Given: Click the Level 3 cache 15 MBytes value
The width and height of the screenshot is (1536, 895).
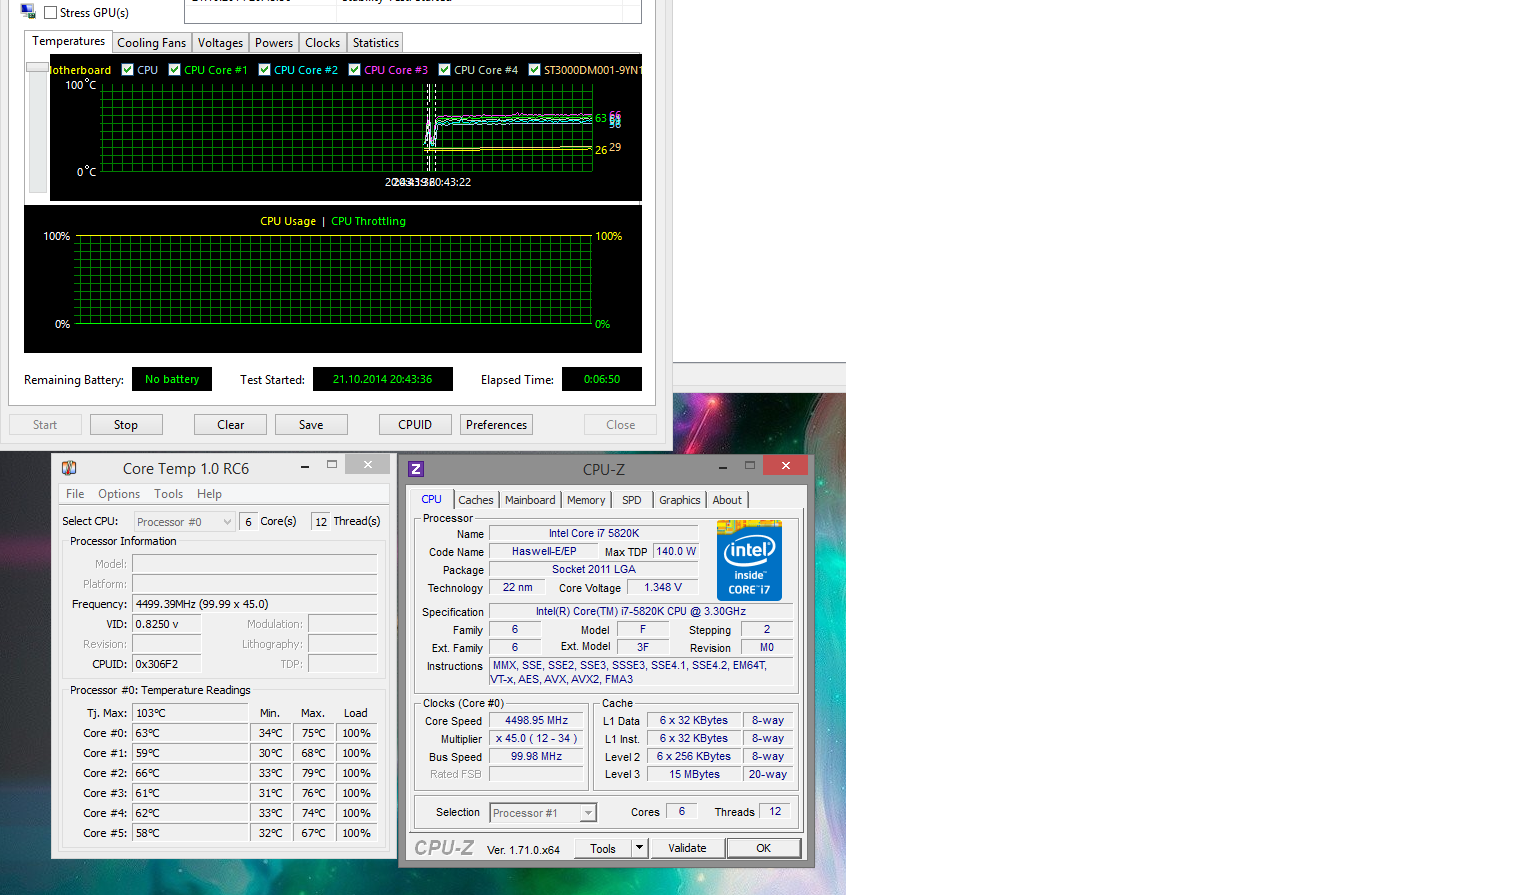Looking at the screenshot, I should 694,774.
